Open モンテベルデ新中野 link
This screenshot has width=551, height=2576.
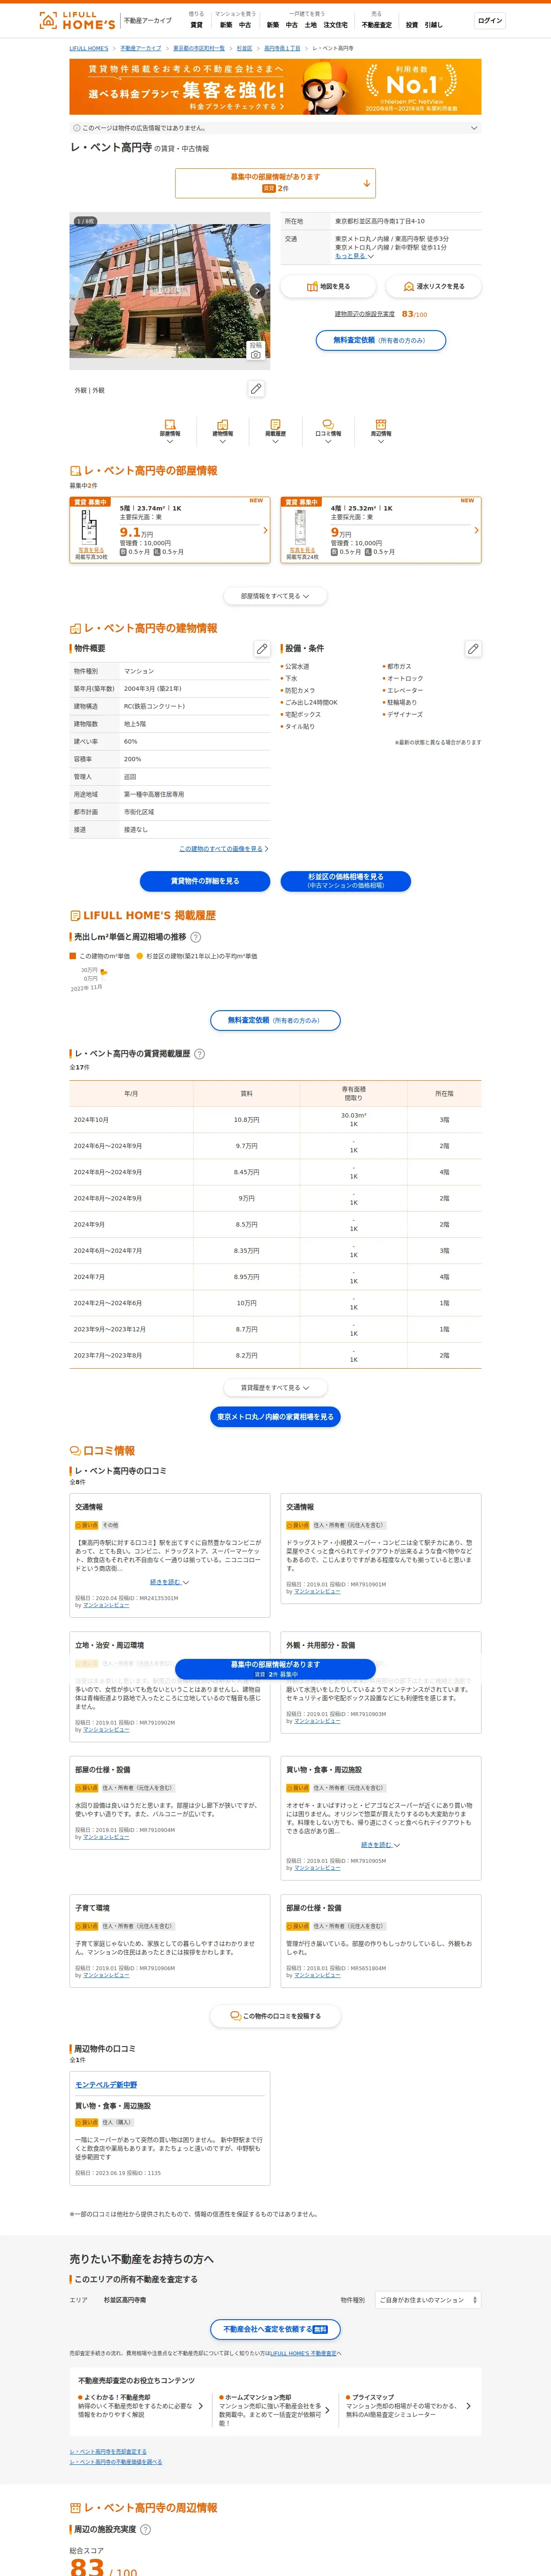pyautogui.click(x=106, y=2085)
